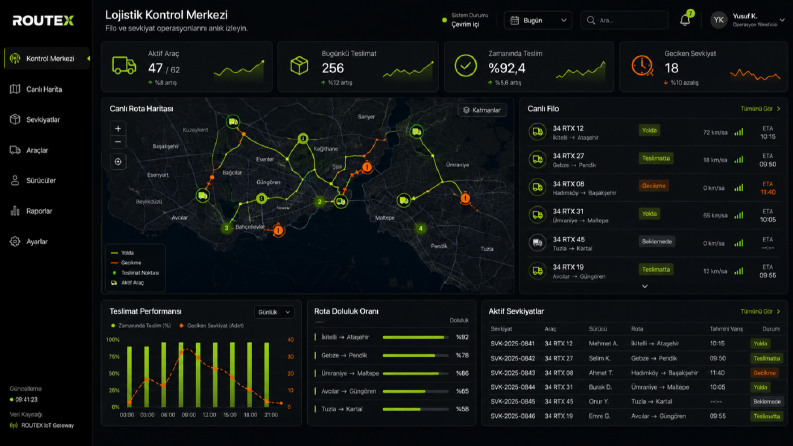The width and height of the screenshot is (793, 446).
Task: Click the 34 RTX 08 vehicle icon in Canlı Filo
Action: (x=537, y=188)
